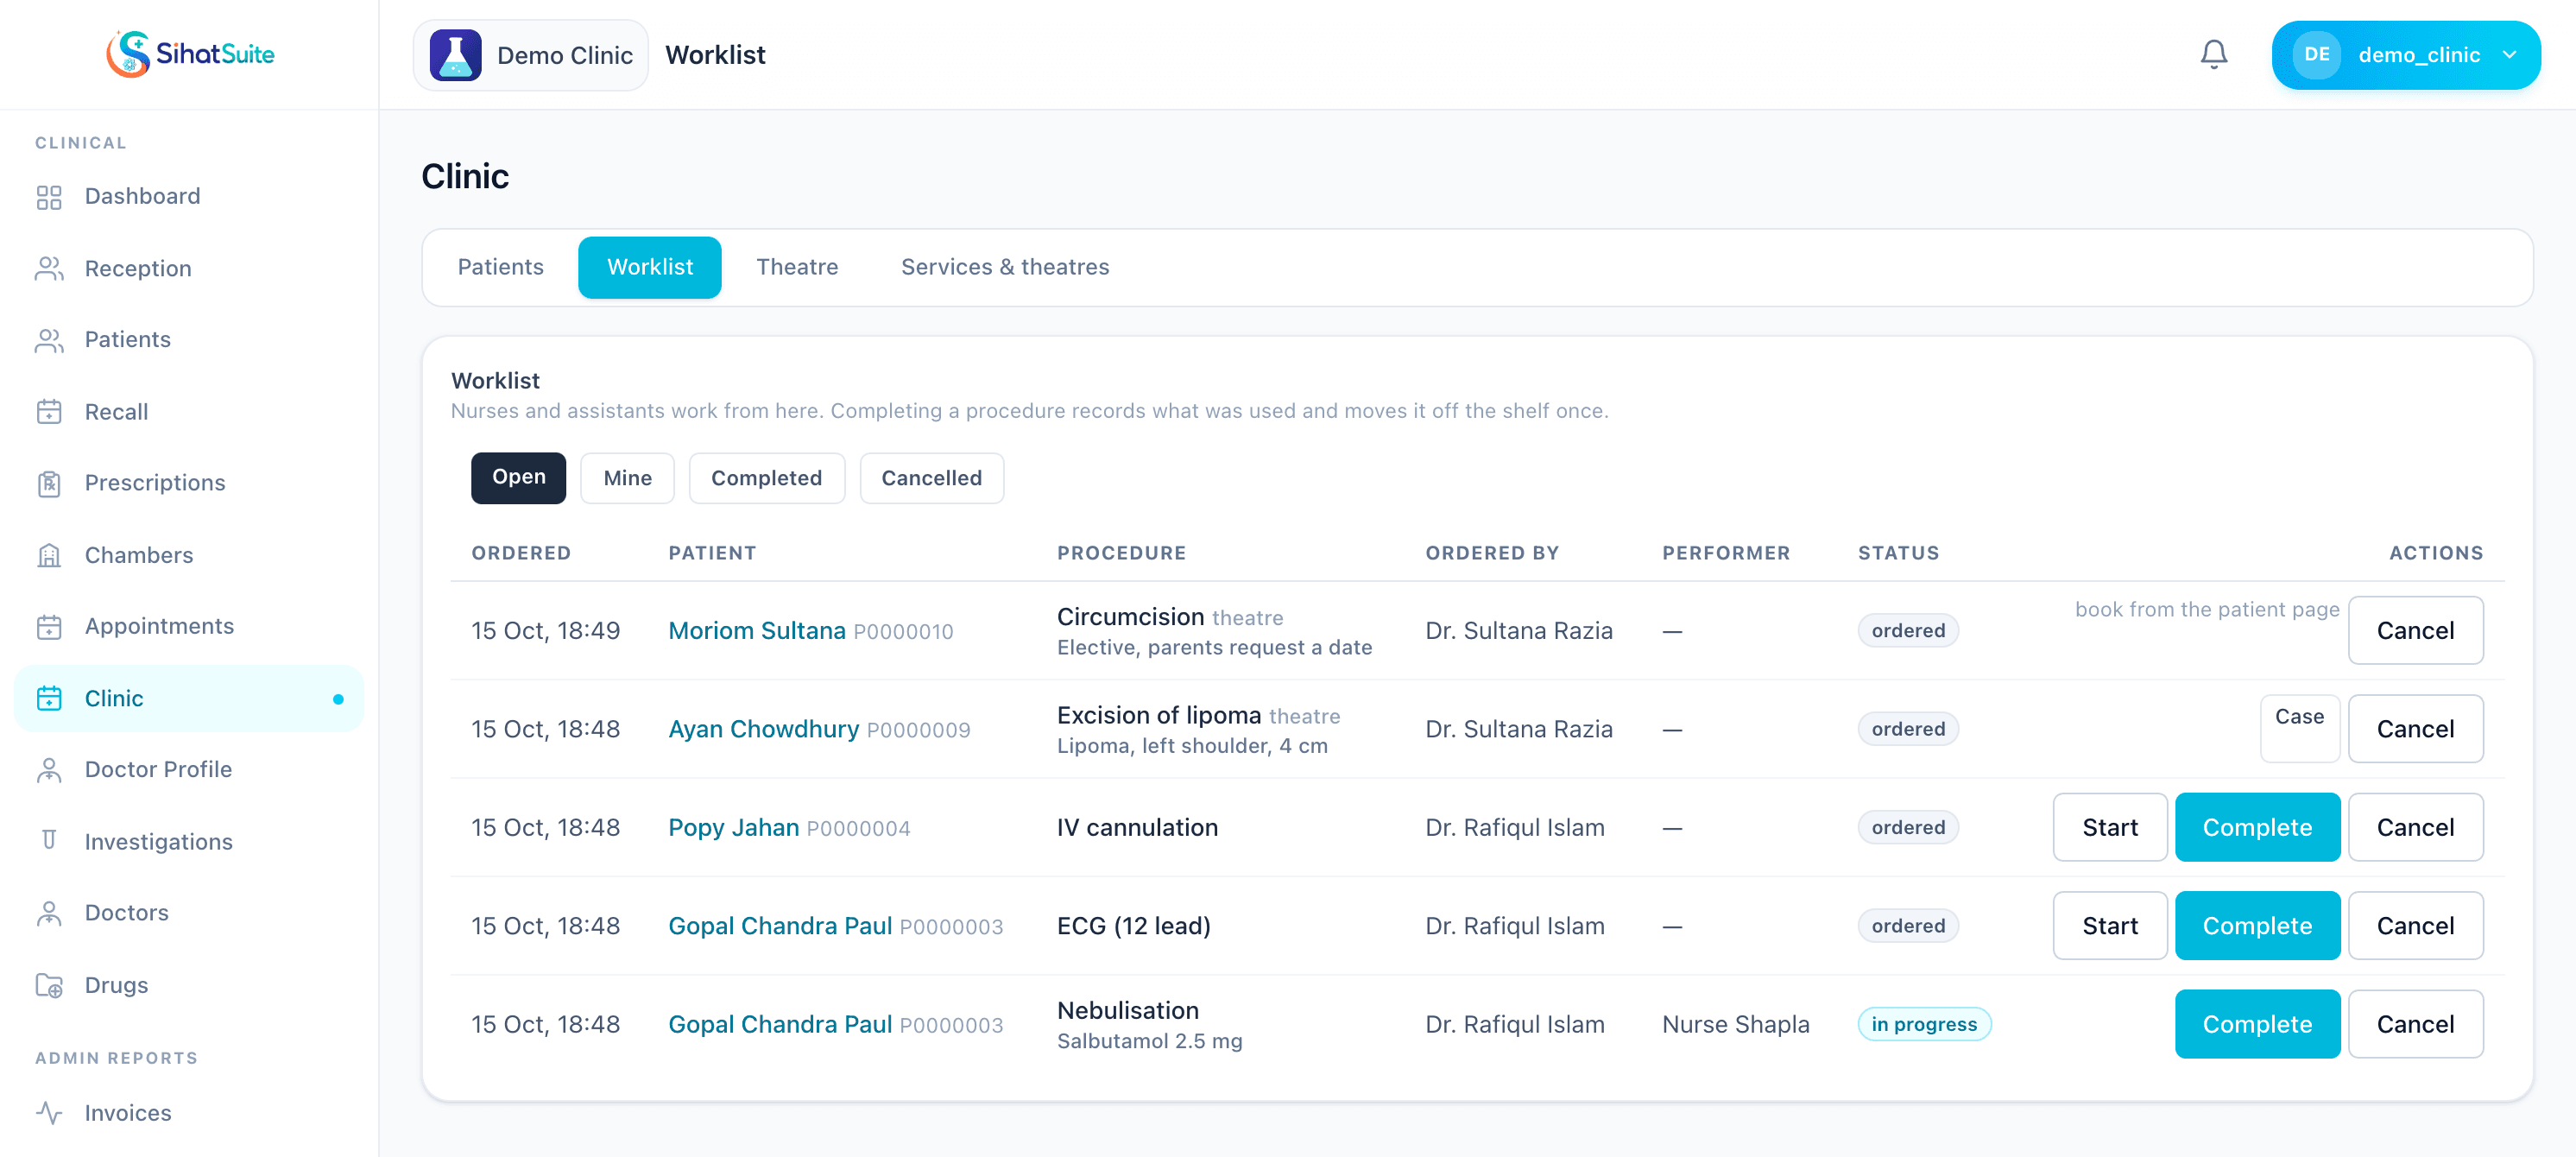Open Services & theatres tab
The image size is (2576, 1157).
1004,267
